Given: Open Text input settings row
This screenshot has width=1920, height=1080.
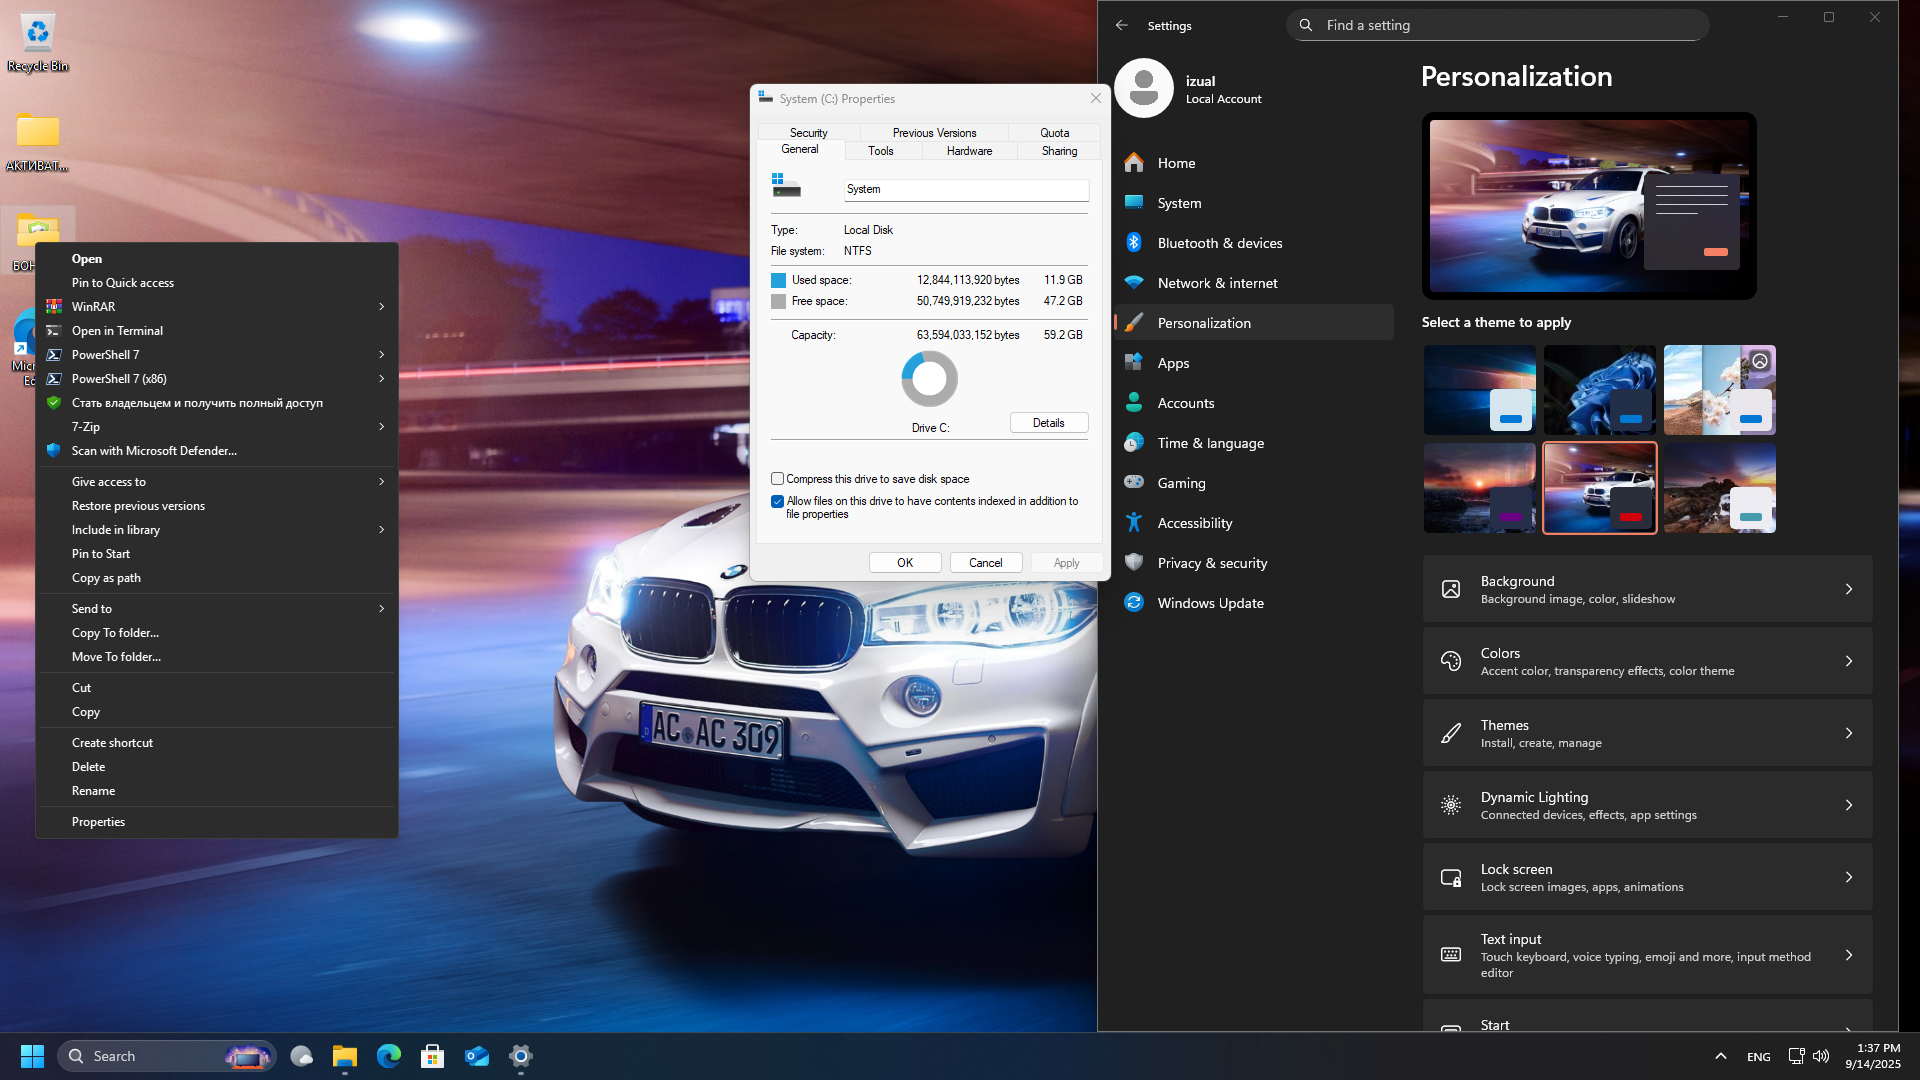Looking at the screenshot, I should [x=1647, y=955].
